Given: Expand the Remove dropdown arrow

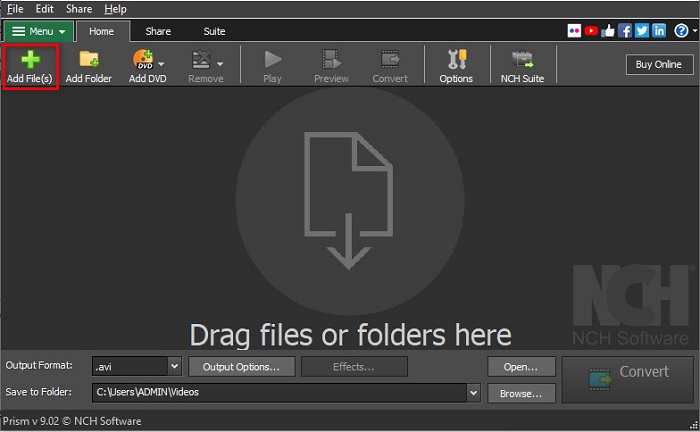Looking at the screenshot, I should [x=220, y=64].
